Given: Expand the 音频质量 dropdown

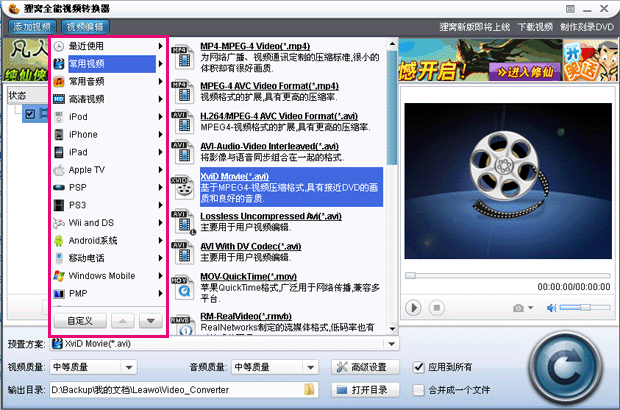Looking at the screenshot, I should (311, 368).
